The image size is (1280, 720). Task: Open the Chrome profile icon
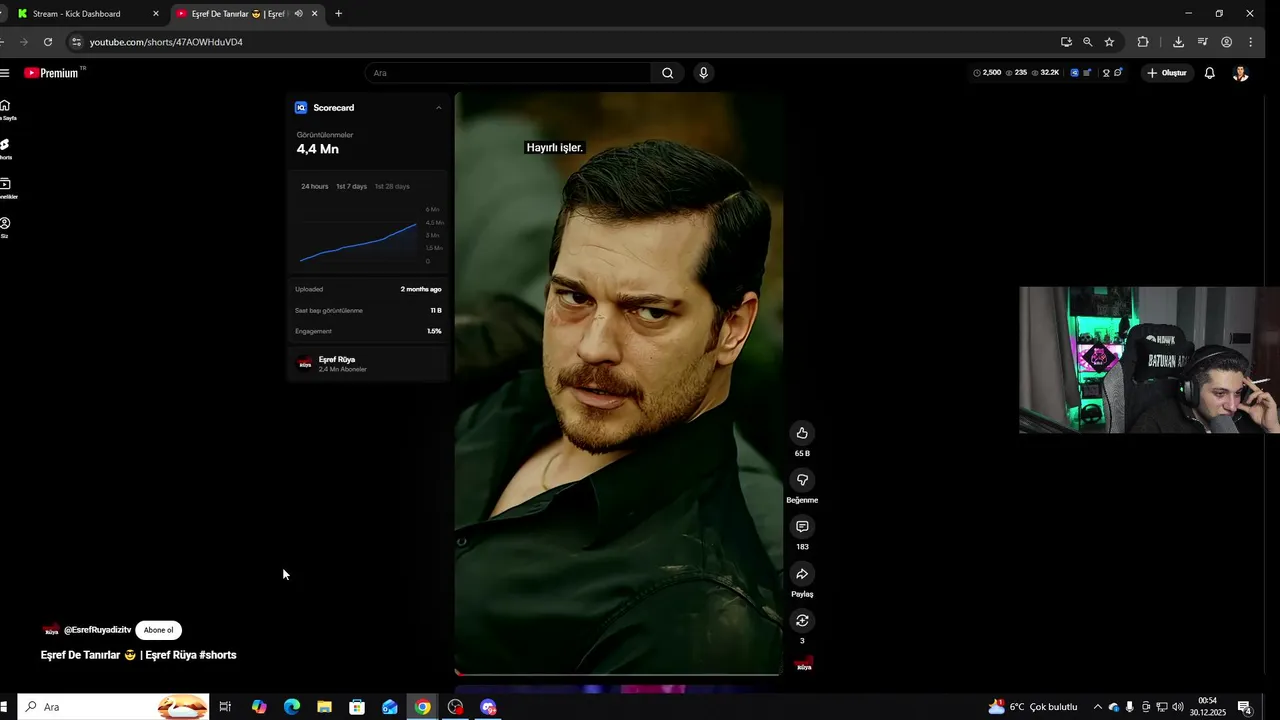click(x=1226, y=42)
